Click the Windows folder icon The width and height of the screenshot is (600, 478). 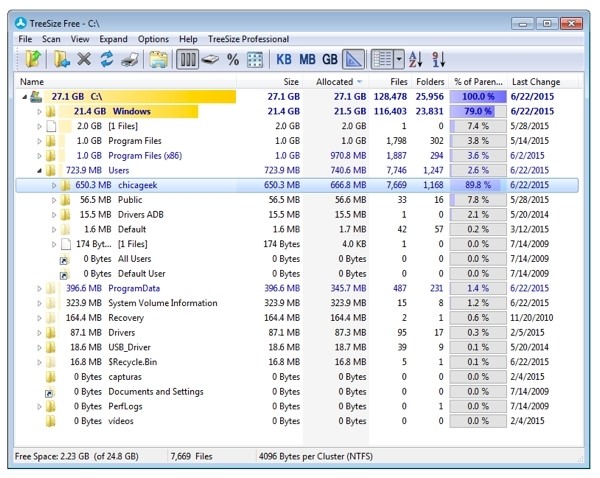51,111
